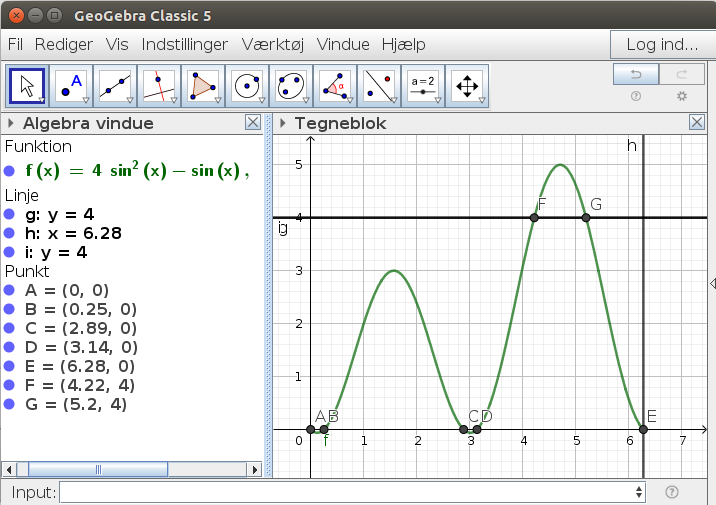Close the Tegneblok panel
The width and height of the screenshot is (716, 505).
[696, 122]
